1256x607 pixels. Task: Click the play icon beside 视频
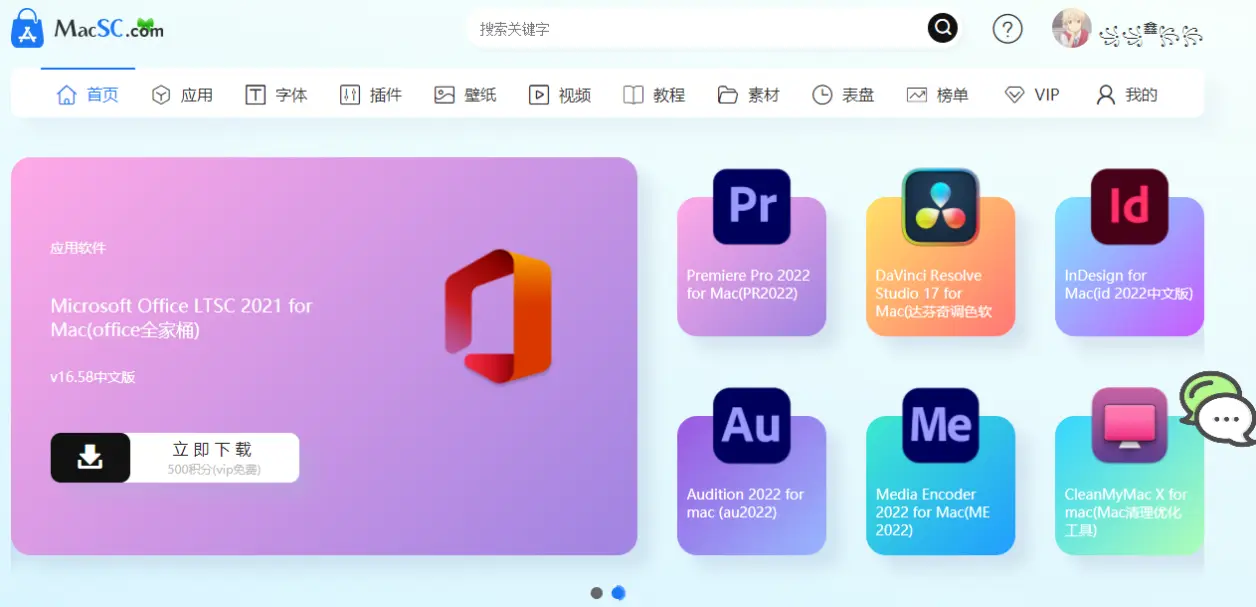click(x=539, y=95)
